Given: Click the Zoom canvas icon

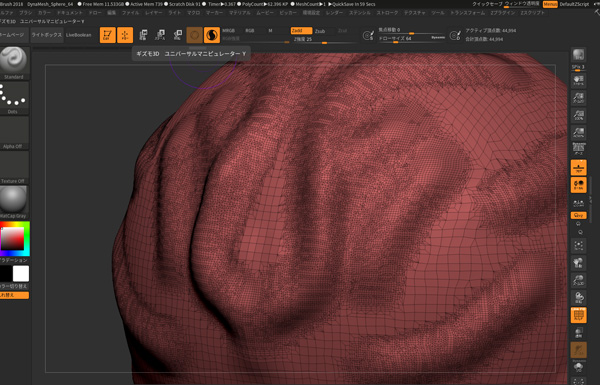Looking at the screenshot, I should pyautogui.click(x=579, y=98).
